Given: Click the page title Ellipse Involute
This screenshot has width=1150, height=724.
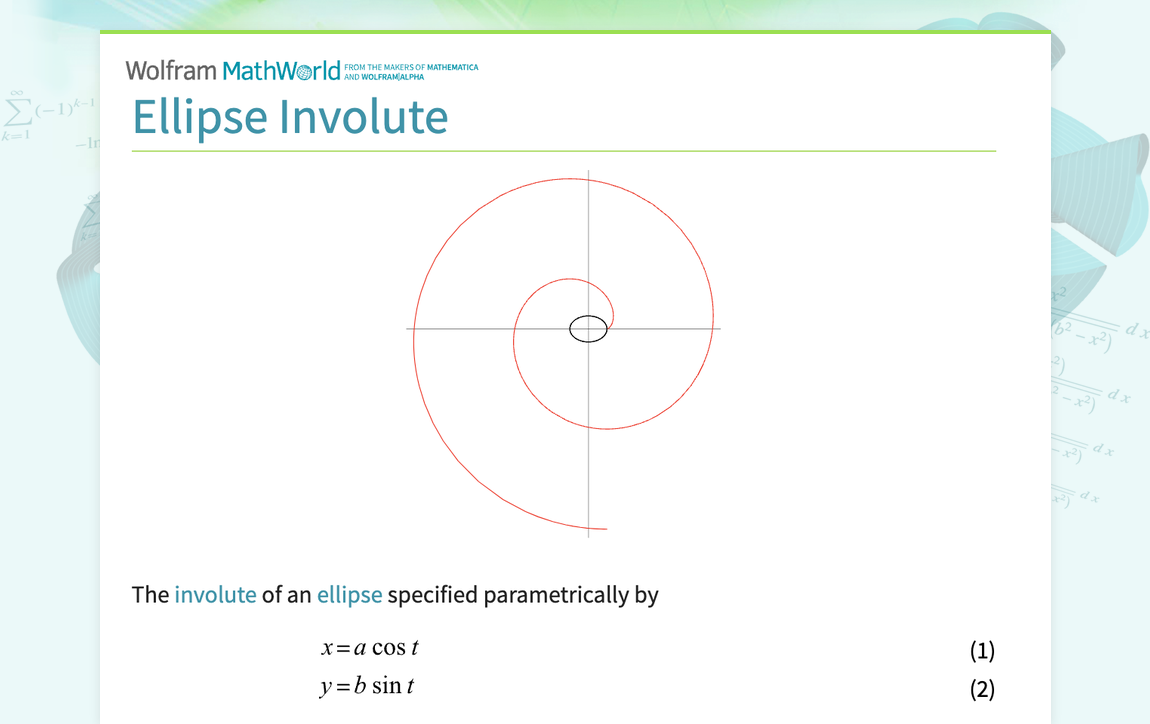Looking at the screenshot, I should click(x=290, y=117).
